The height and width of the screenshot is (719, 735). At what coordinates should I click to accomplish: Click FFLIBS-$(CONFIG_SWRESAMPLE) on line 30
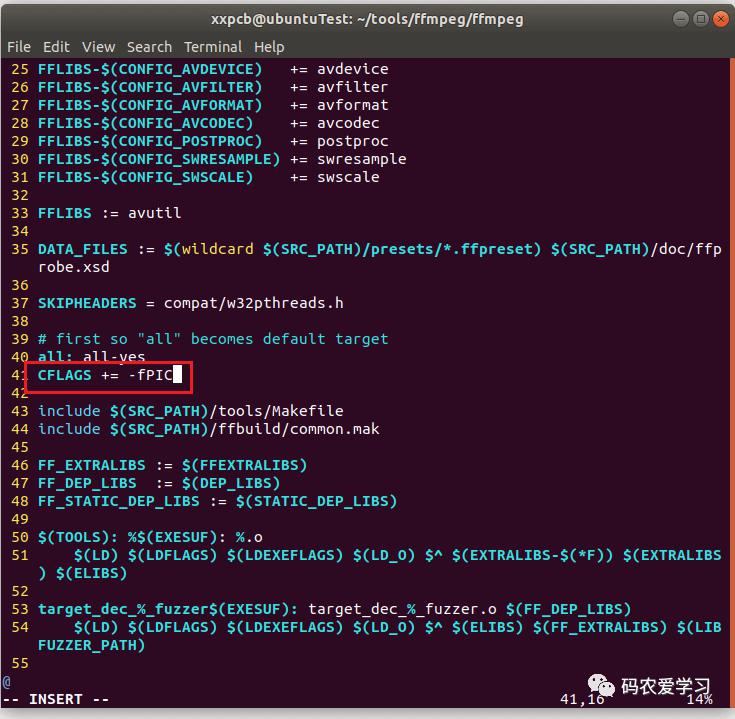coord(158,159)
